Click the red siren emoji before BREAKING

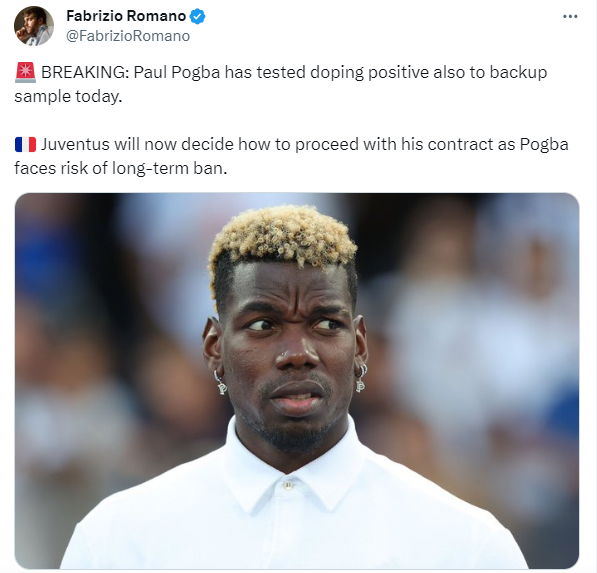25,72
